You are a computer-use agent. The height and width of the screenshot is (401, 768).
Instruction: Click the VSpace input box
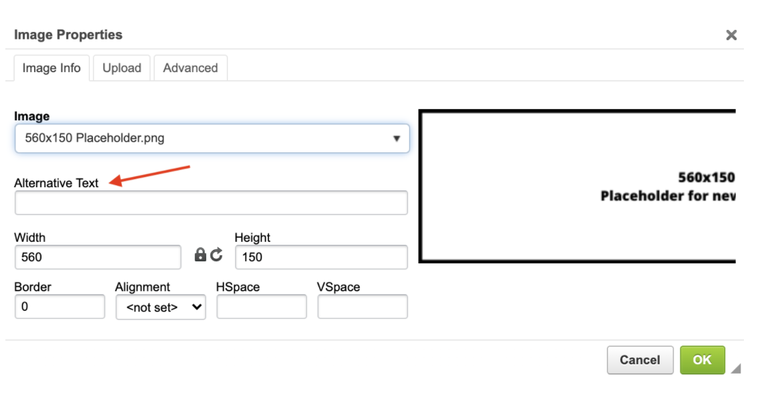[x=362, y=308]
